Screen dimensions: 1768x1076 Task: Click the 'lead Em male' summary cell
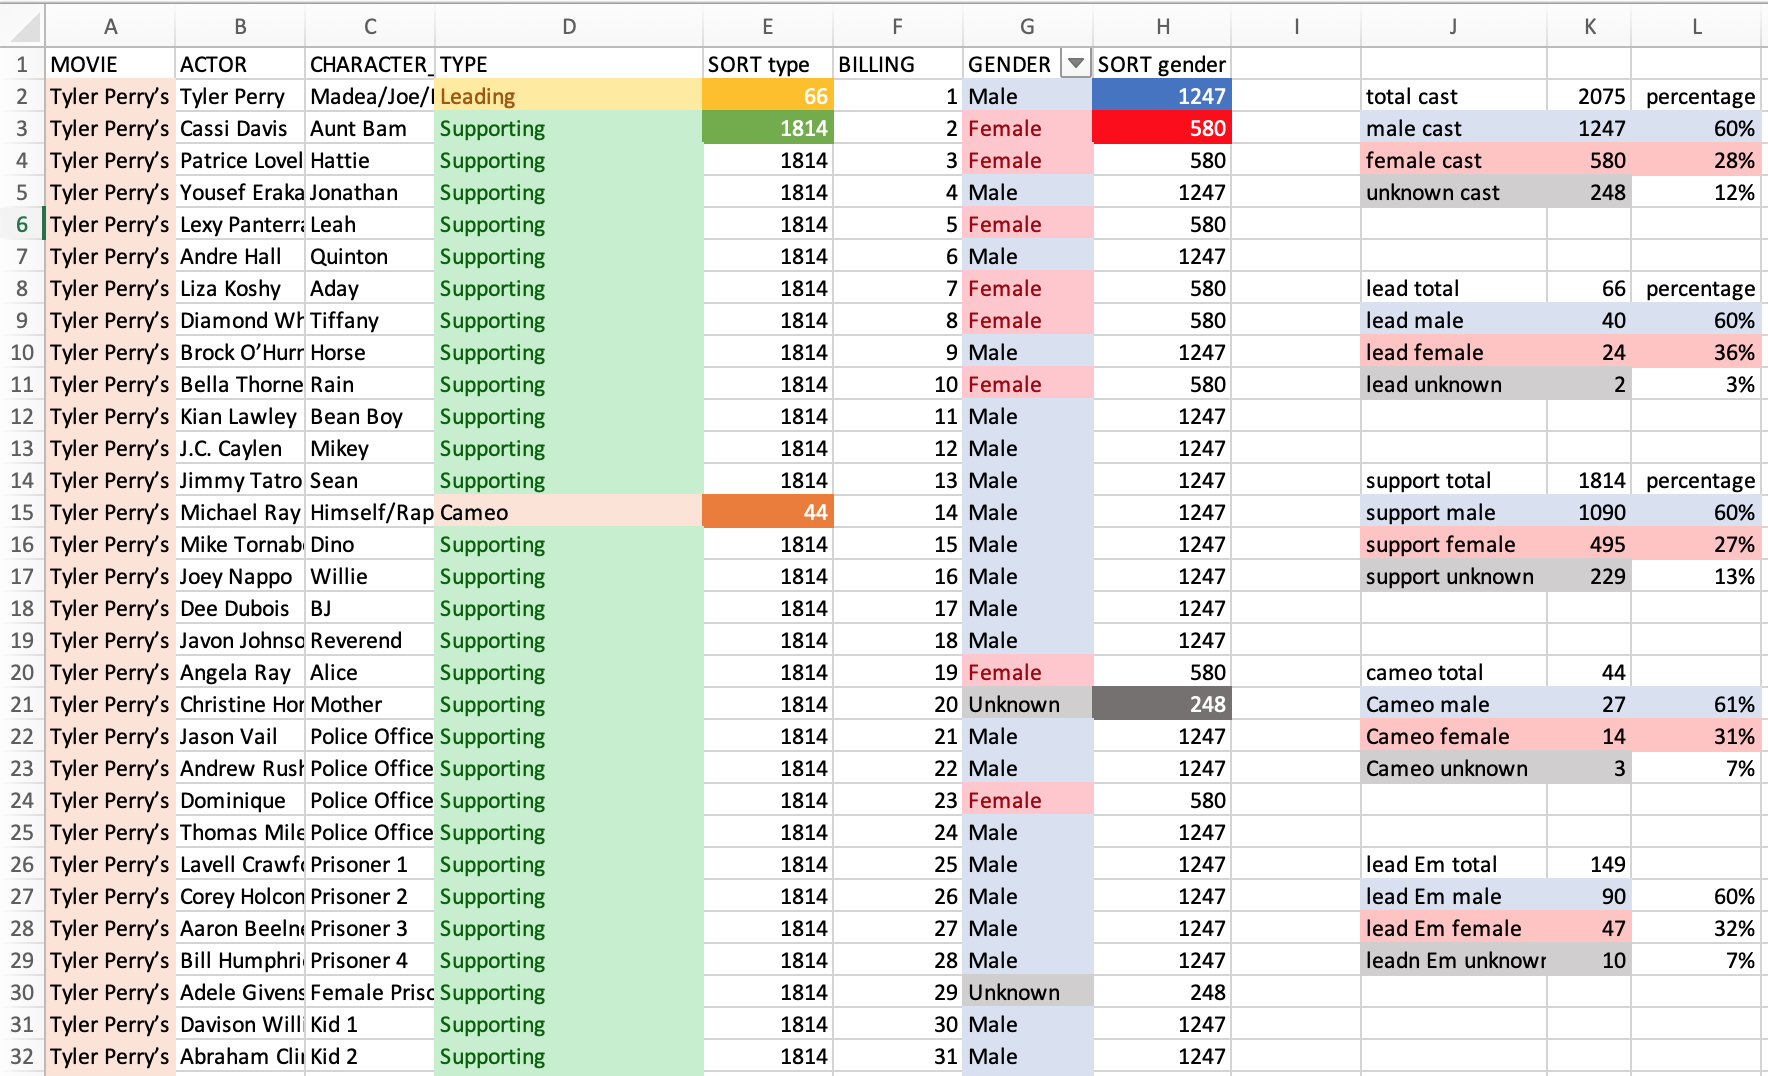click(x=1453, y=896)
